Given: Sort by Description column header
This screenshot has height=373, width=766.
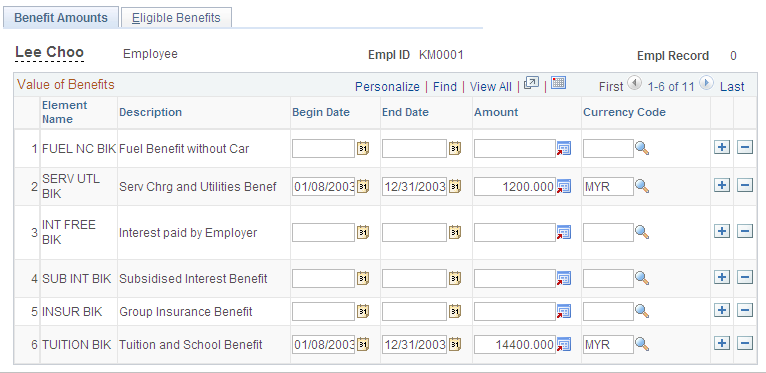Looking at the screenshot, I should coord(150,112).
